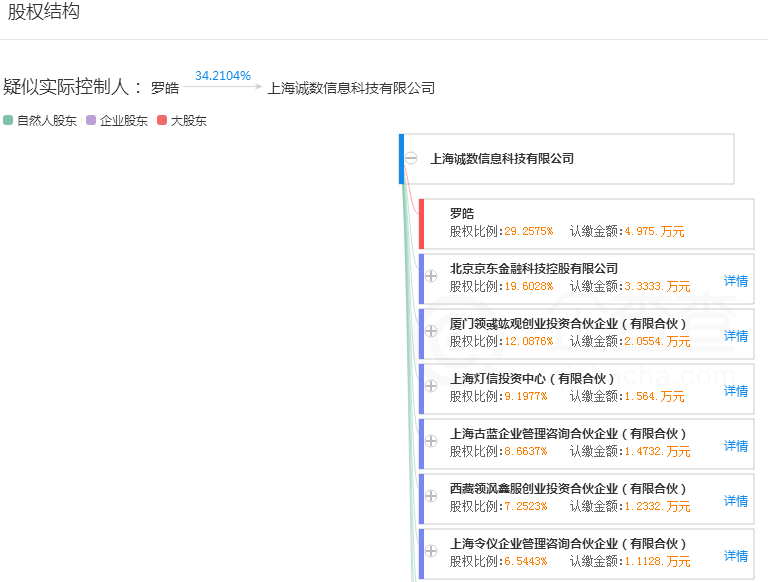Screen dimensions: 768x582
Task: Open 详情 for 上海古蓝企业管理咨询合伙企业
Action: pyautogui.click(x=736, y=445)
